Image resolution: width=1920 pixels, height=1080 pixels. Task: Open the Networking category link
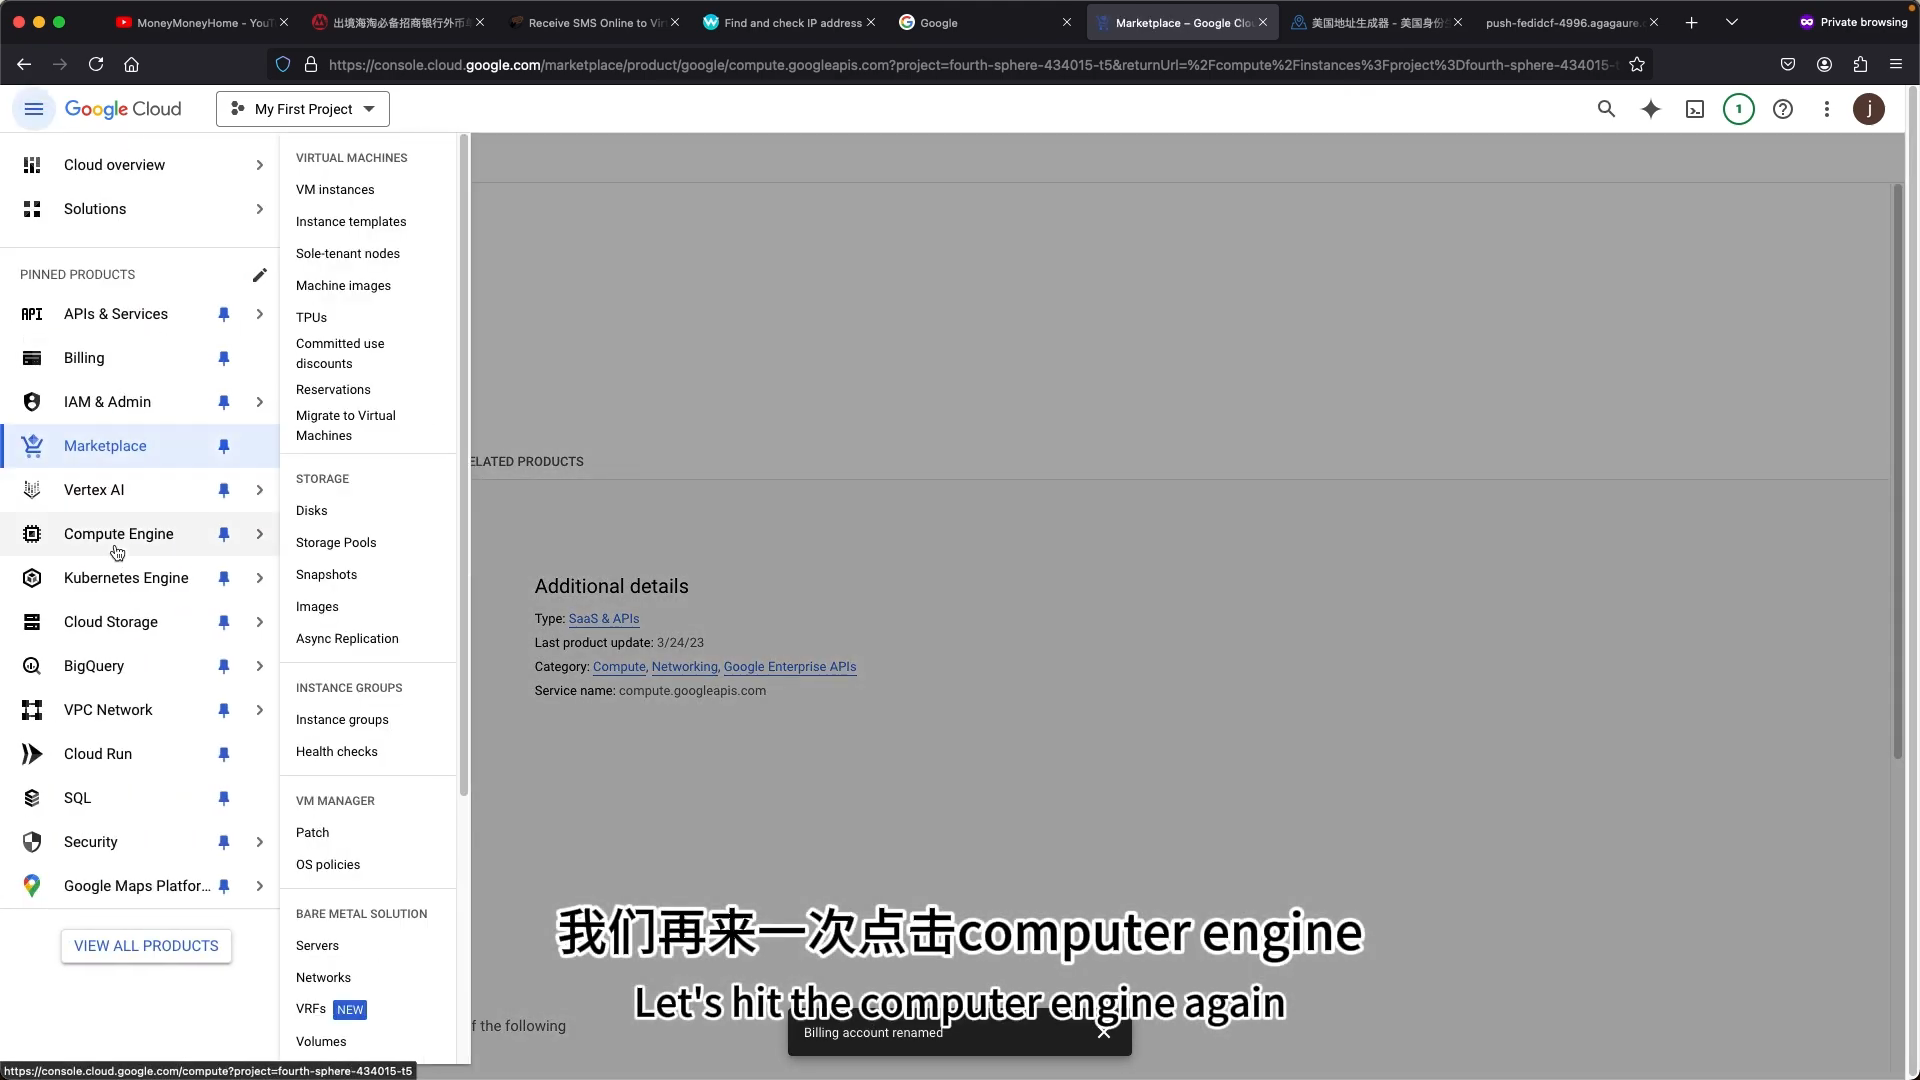click(684, 667)
